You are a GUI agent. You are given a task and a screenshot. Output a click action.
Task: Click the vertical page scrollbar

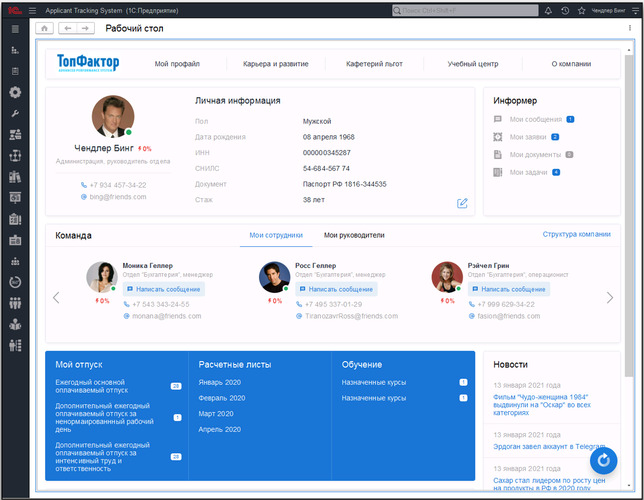(x=629, y=215)
